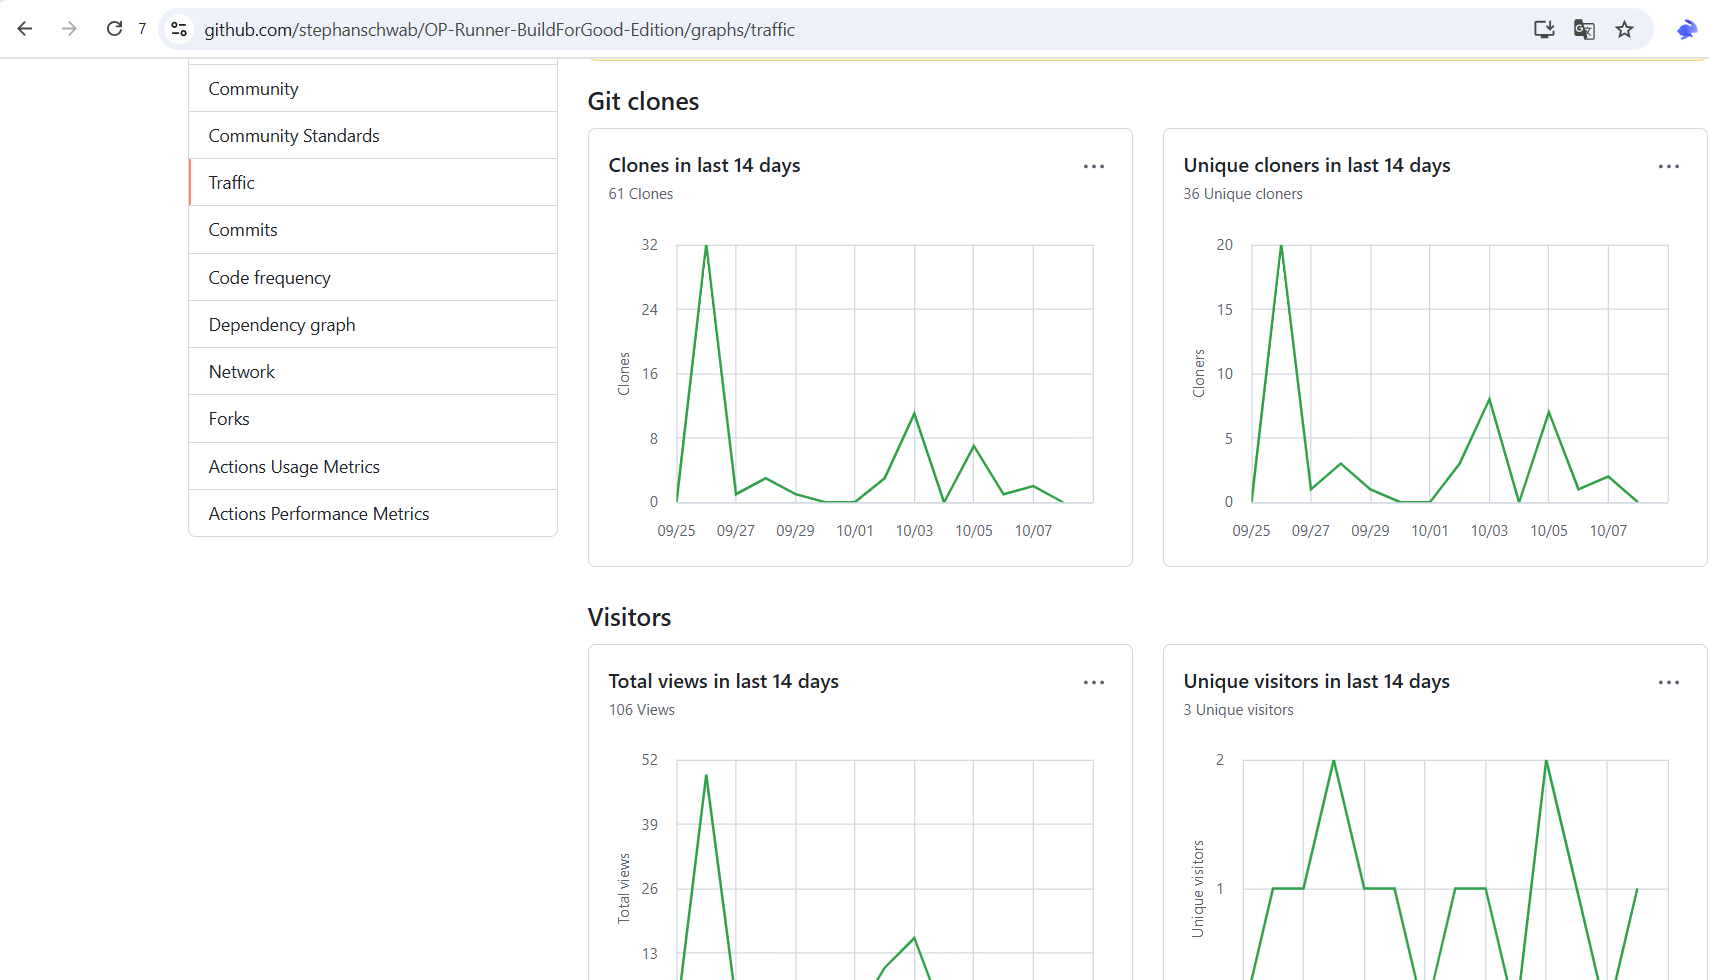1709x980 pixels.
Task: Expand options for Unique visitors chart
Action: 1669,682
